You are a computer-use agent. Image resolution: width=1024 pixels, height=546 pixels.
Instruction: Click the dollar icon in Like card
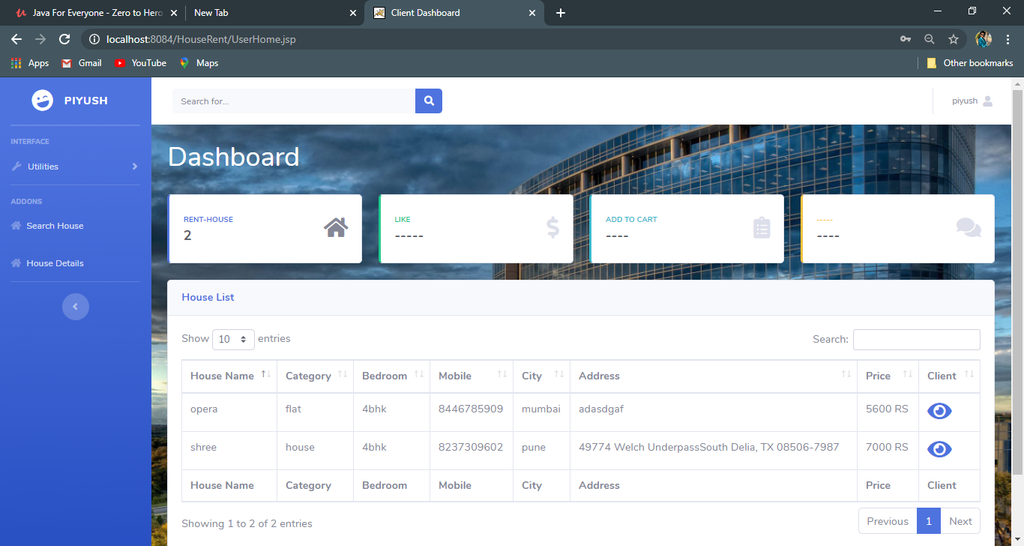coord(552,228)
